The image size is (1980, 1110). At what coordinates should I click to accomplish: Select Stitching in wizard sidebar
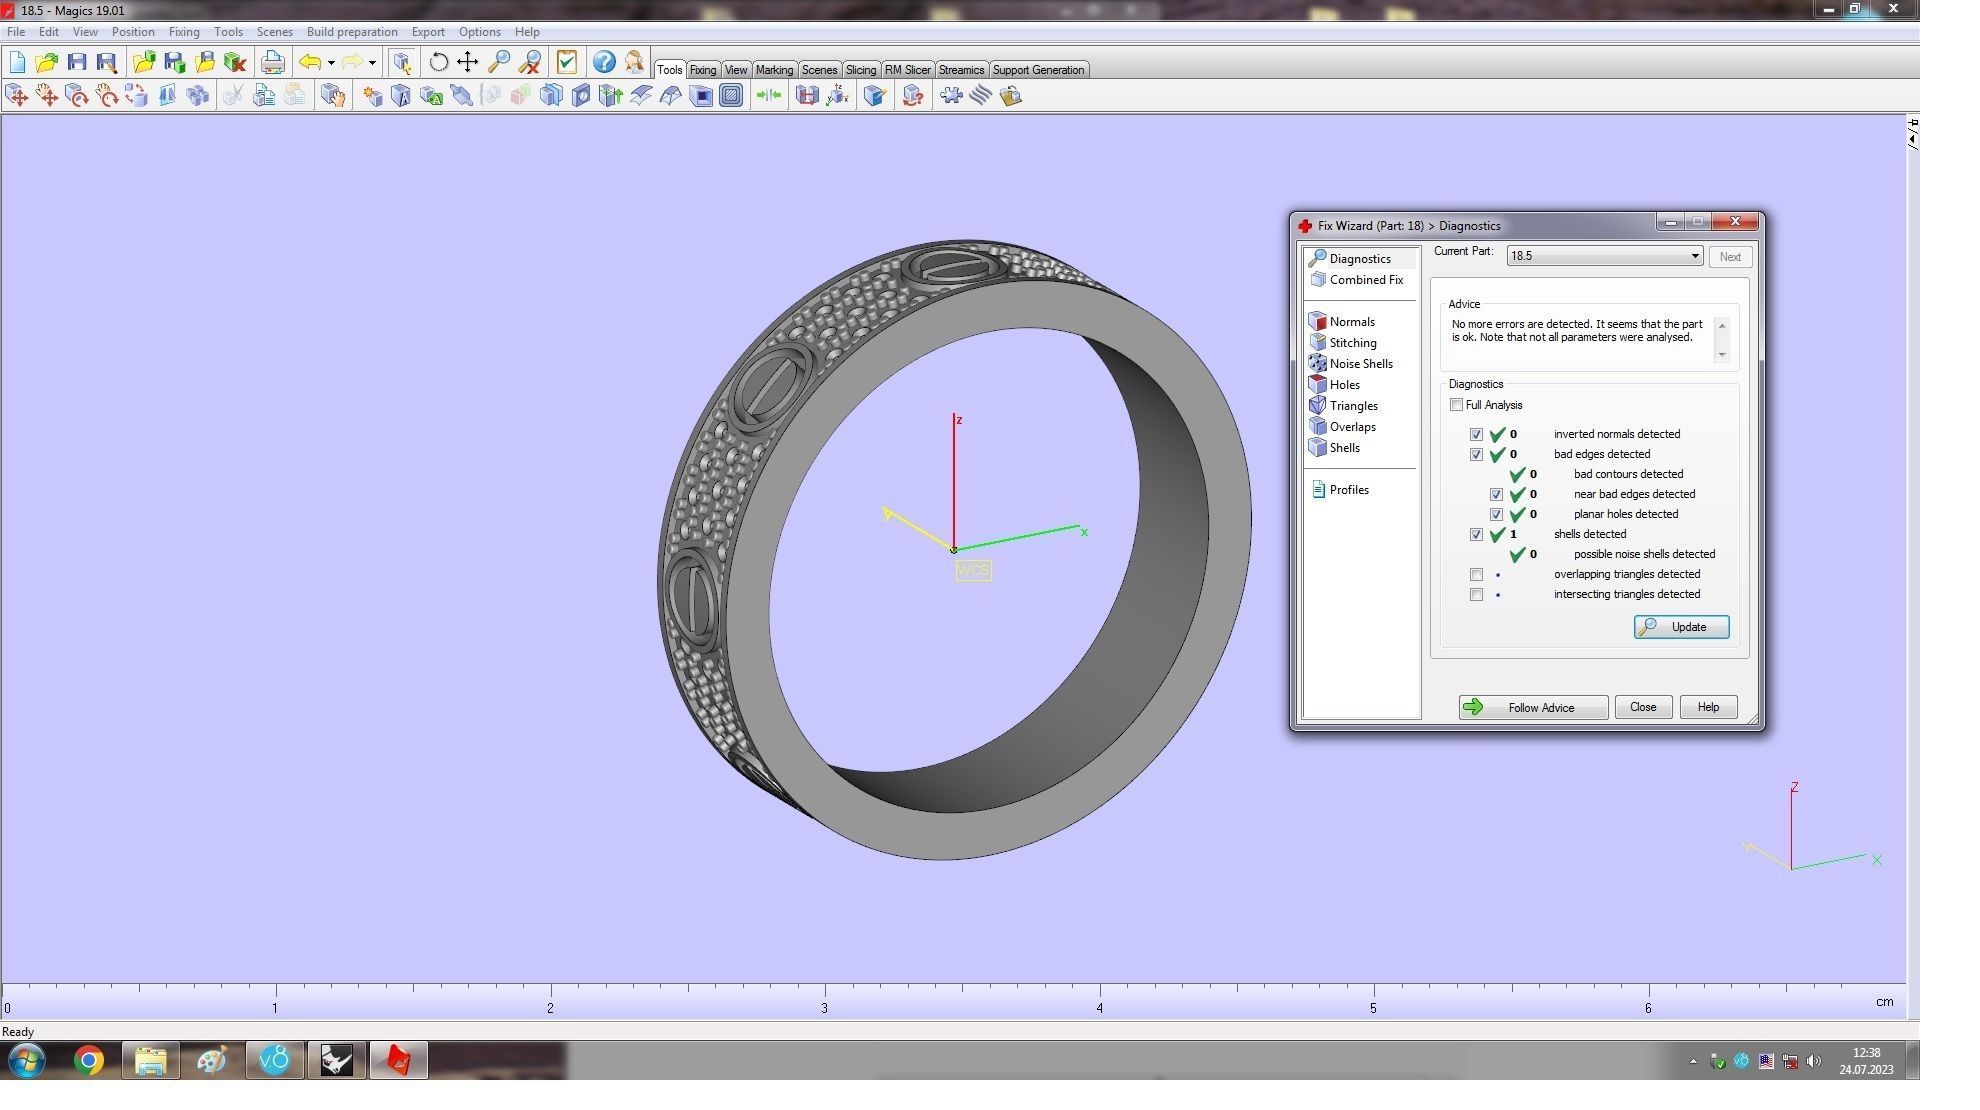point(1343,343)
